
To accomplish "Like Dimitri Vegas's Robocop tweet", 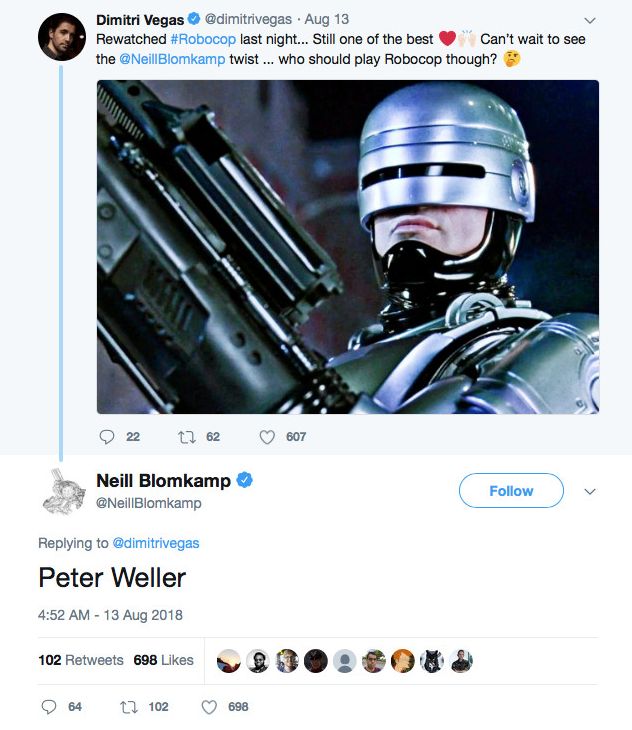I will point(267,437).
